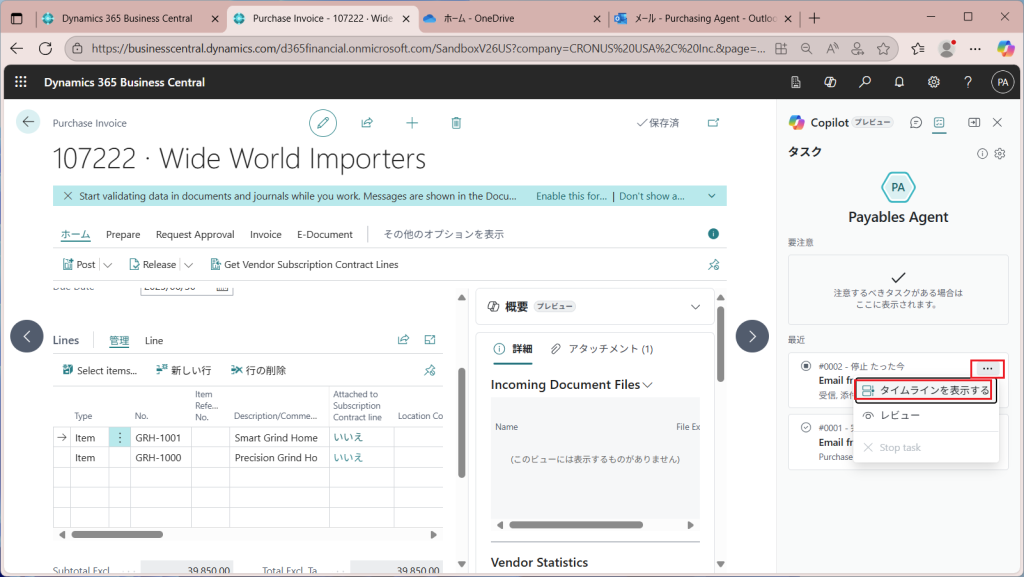Open the Copilot chat bubble icon
The width and height of the screenshot is (1024, 577).
click(x=916, y=122)
